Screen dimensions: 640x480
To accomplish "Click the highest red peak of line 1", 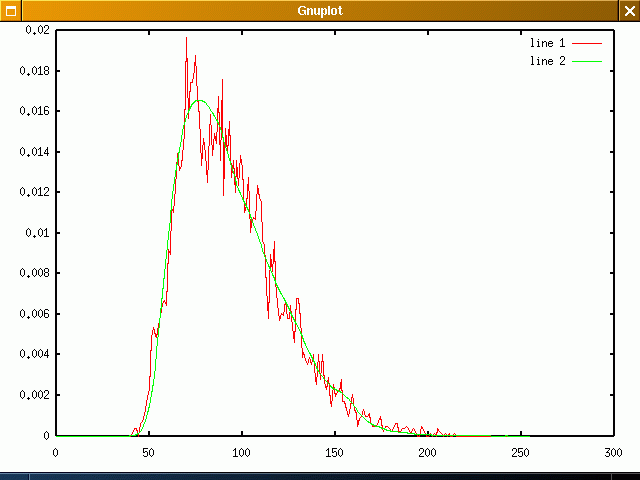I will click(187, 39).
